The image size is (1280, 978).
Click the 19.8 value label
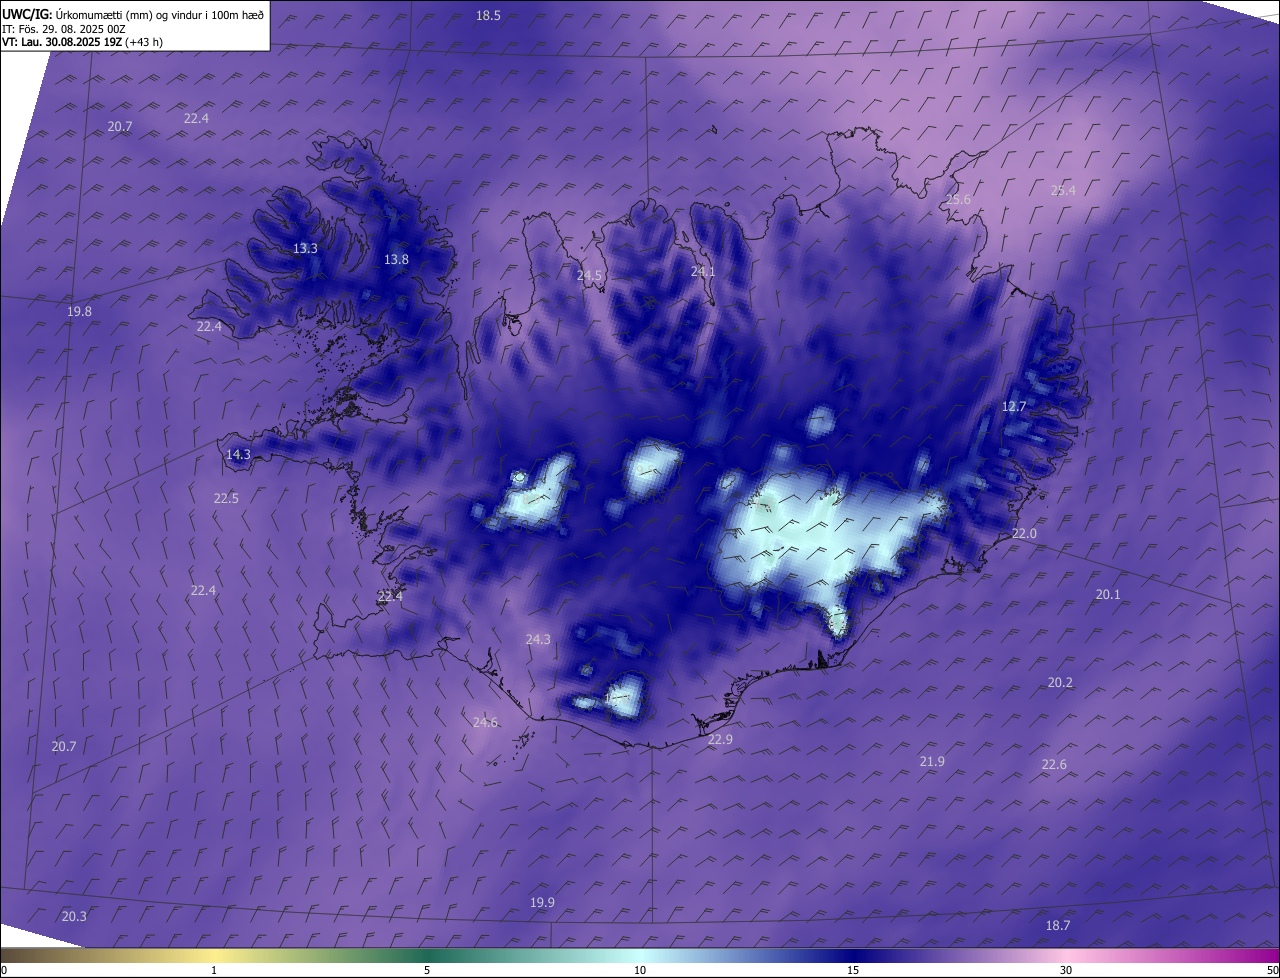click(x=79, y=311)
